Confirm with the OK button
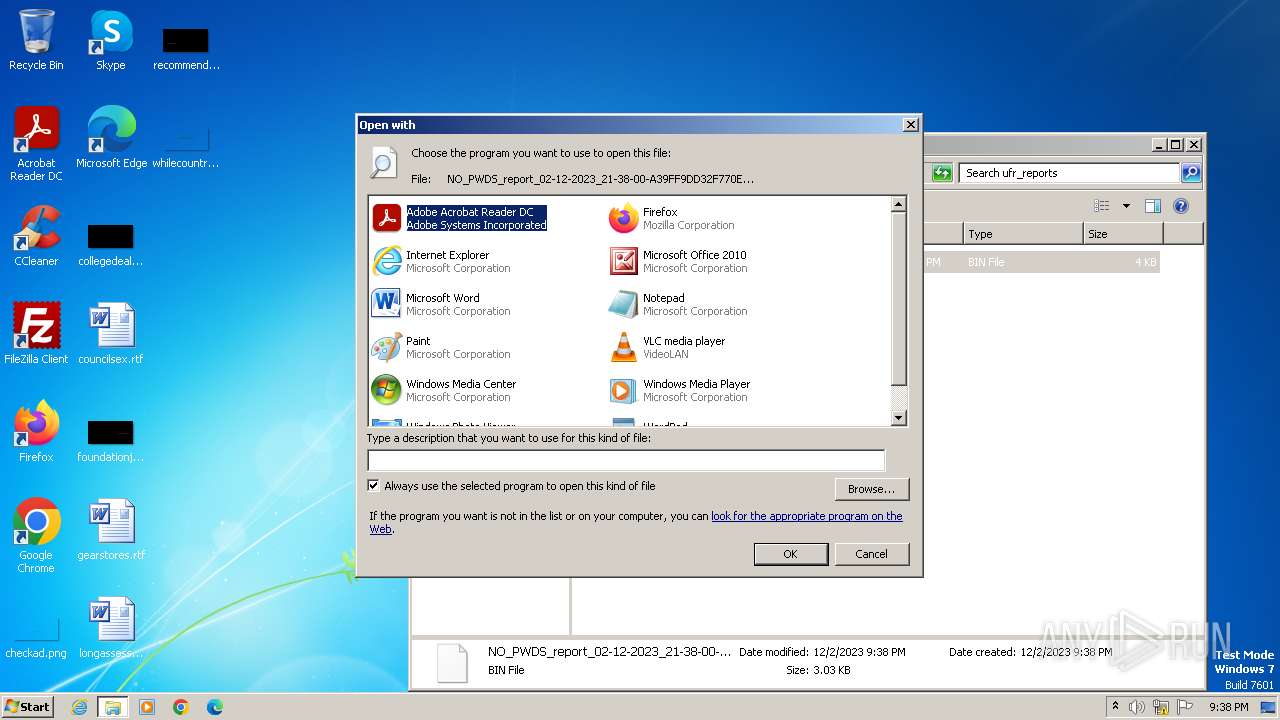The height and width of the screenshot is (720, 1280). (790, 554)
